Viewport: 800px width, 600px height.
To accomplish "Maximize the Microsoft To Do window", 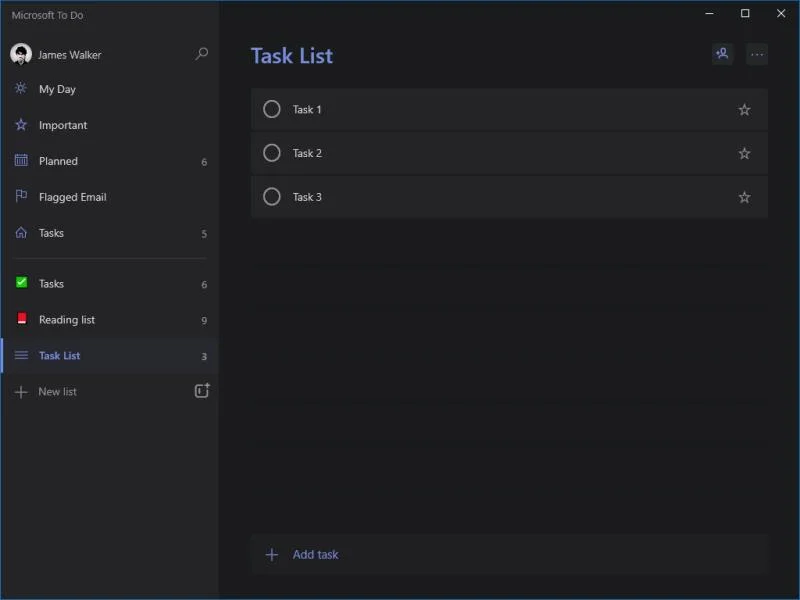I will 745,13.
